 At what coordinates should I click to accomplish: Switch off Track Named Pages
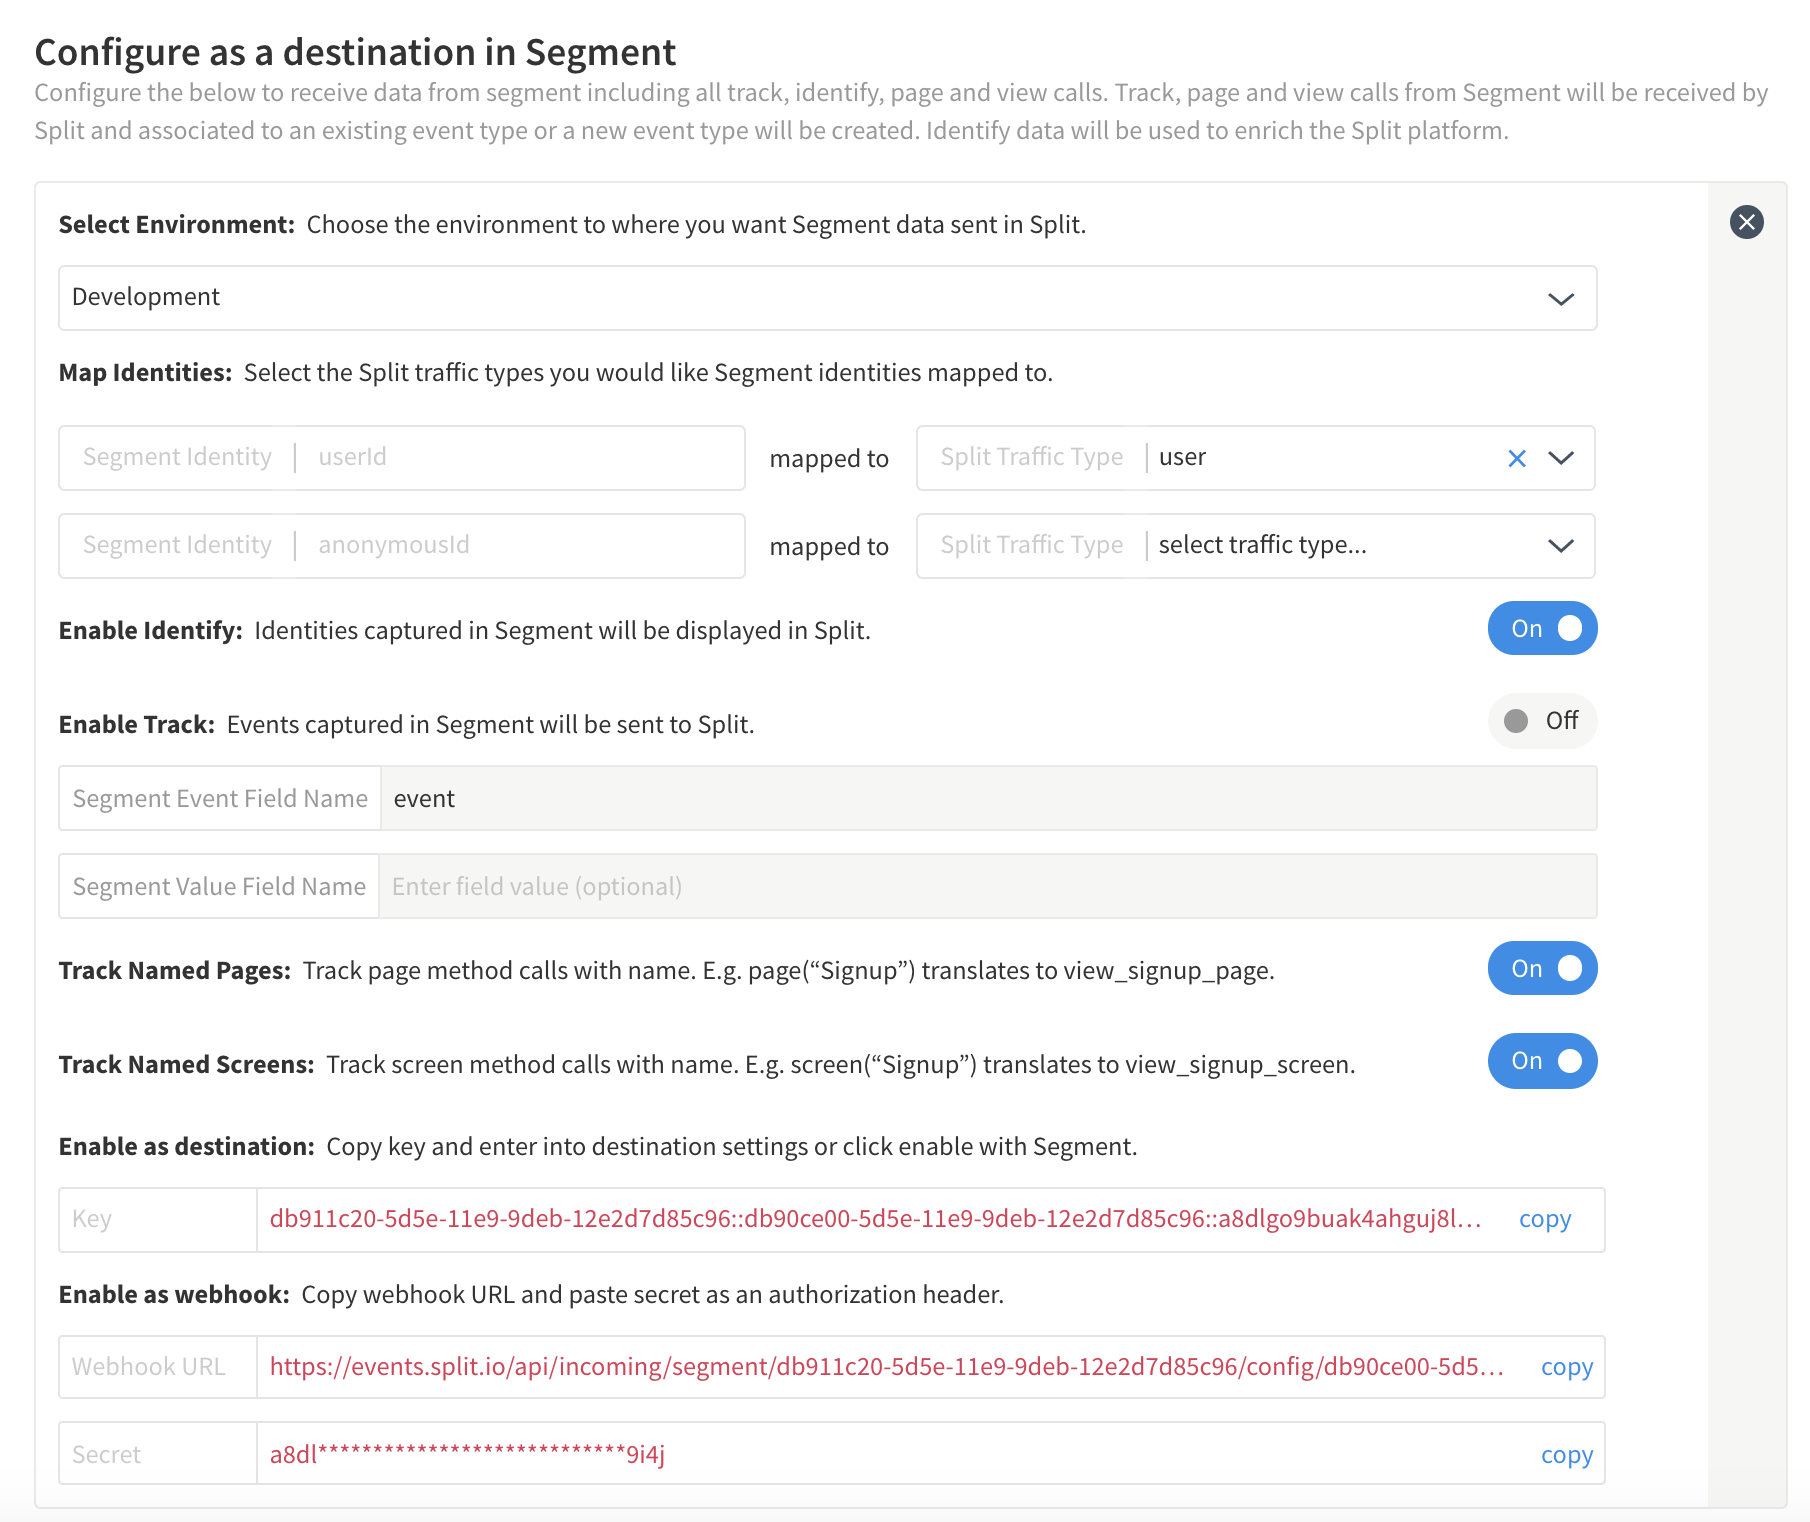click(1541, 969)
